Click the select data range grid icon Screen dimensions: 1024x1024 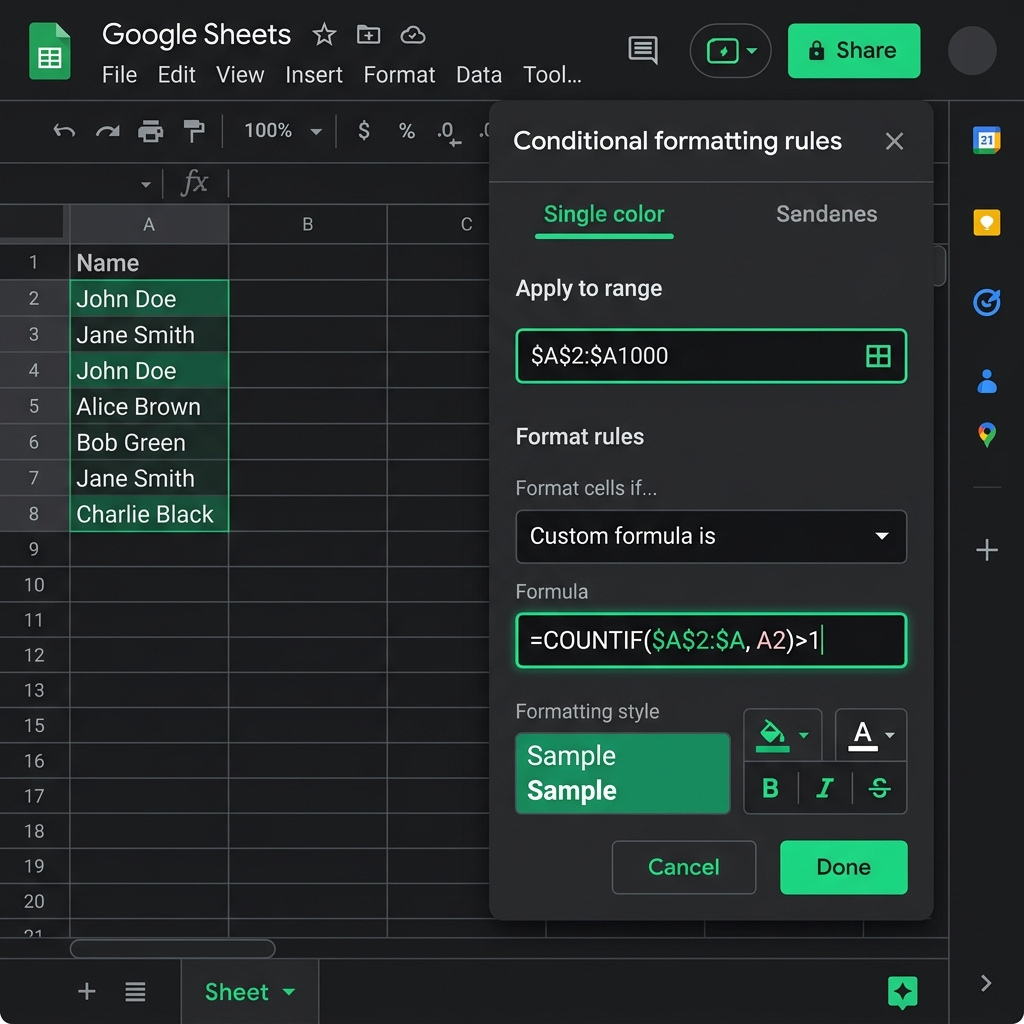878,356
